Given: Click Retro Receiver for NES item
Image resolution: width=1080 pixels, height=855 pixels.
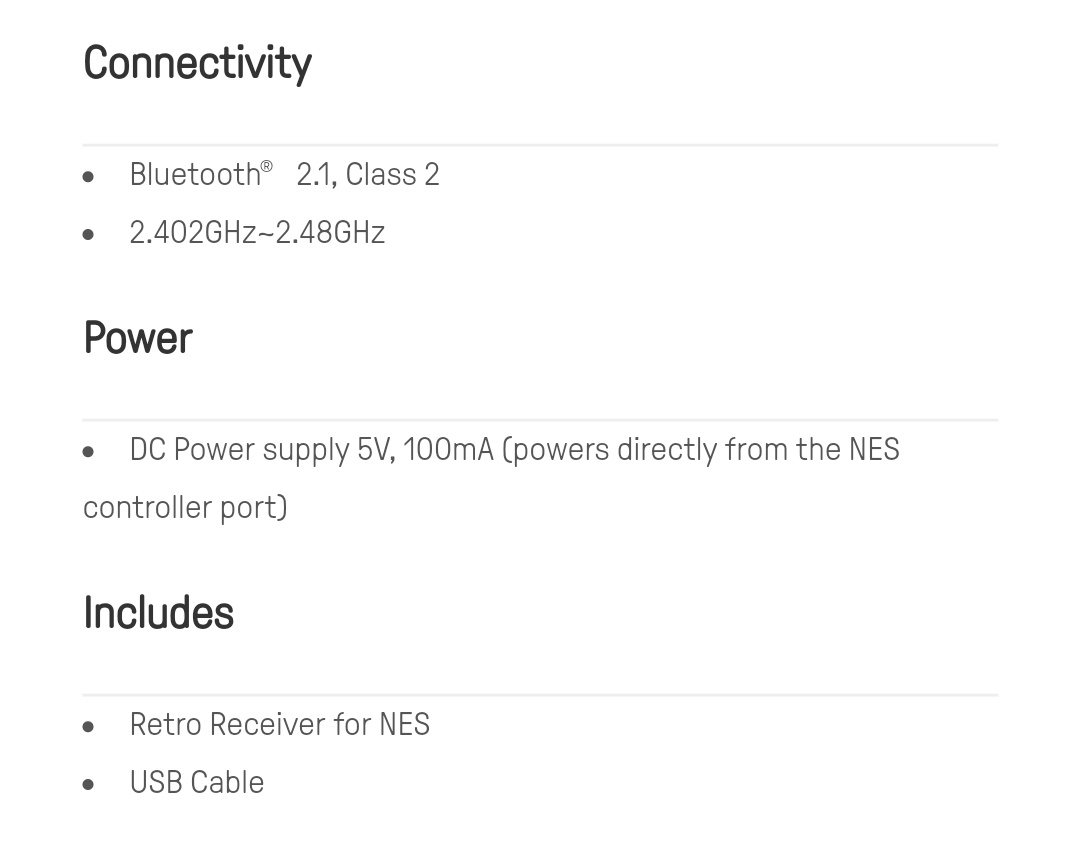Looking at the screenshot, I should click(x=280, y=725).
